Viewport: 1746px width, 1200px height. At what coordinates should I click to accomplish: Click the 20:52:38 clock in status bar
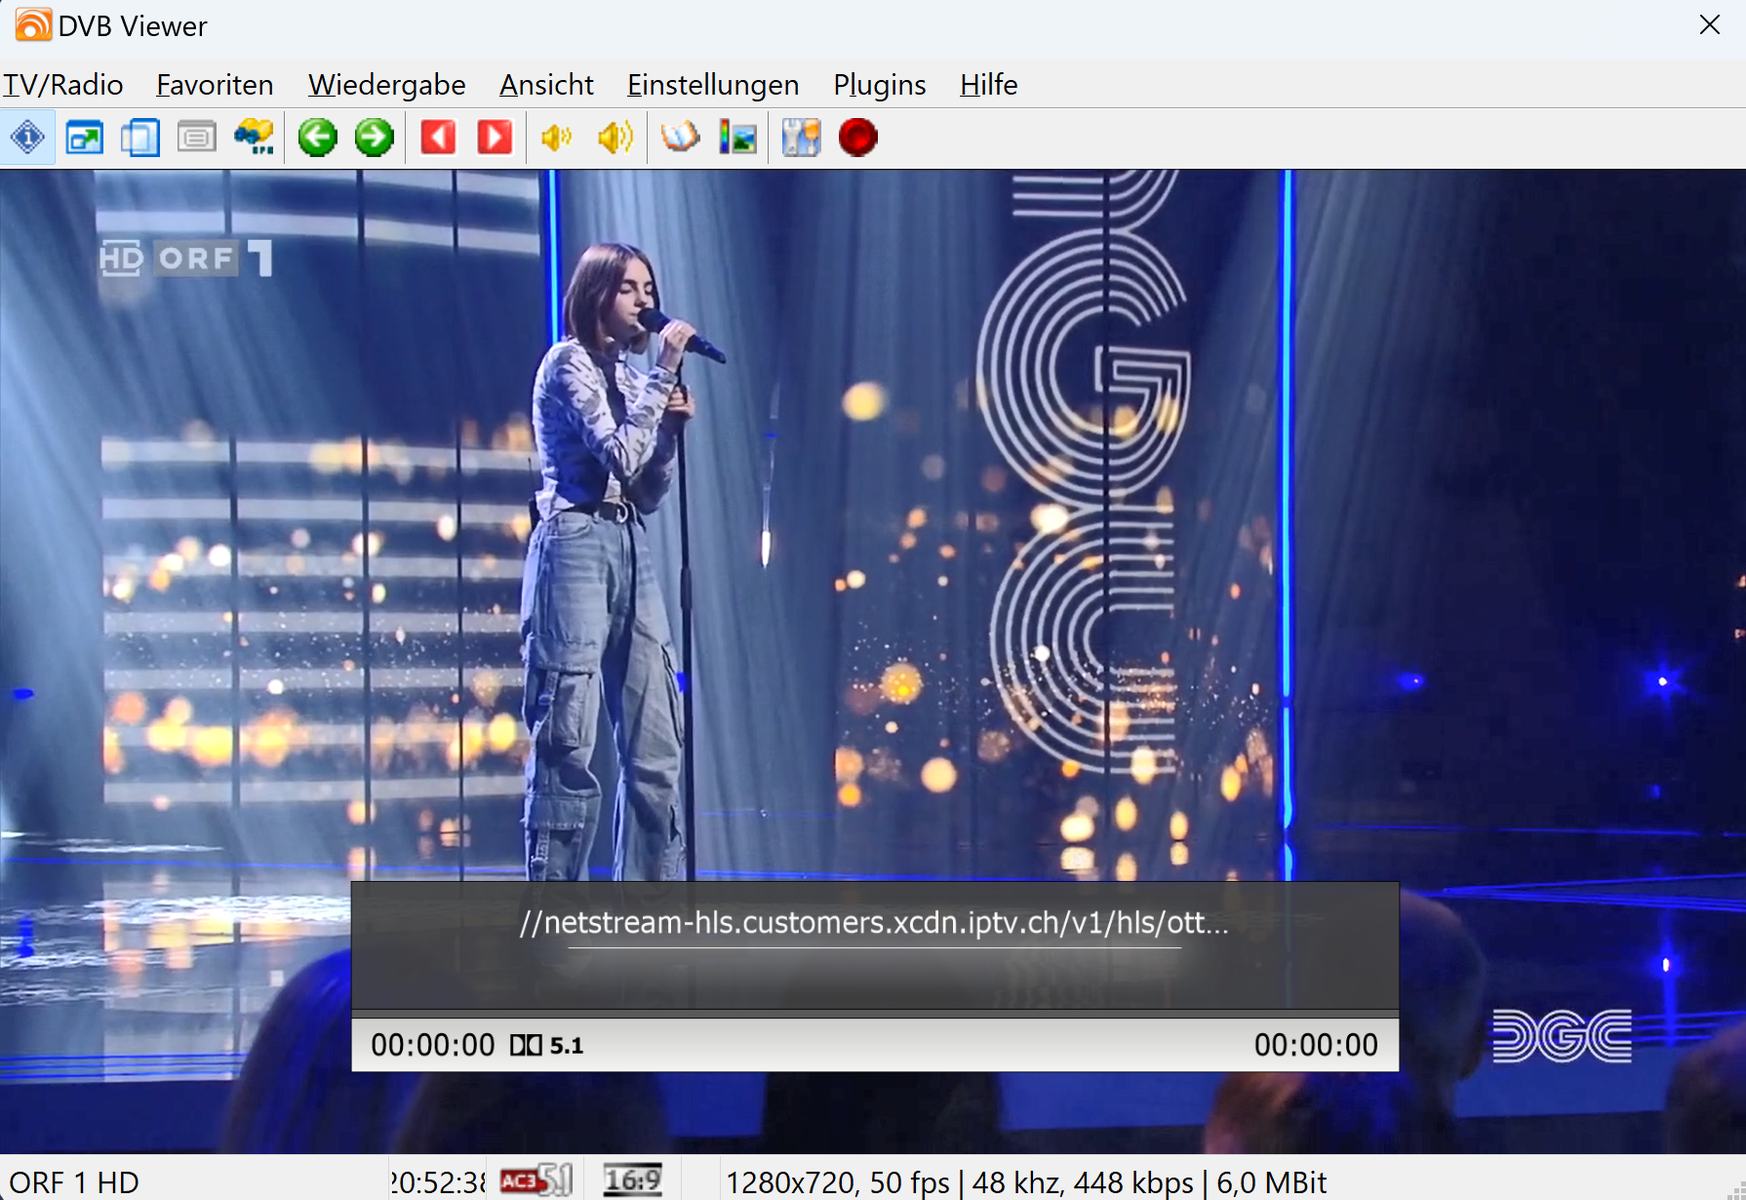[x=438, y=1182]
